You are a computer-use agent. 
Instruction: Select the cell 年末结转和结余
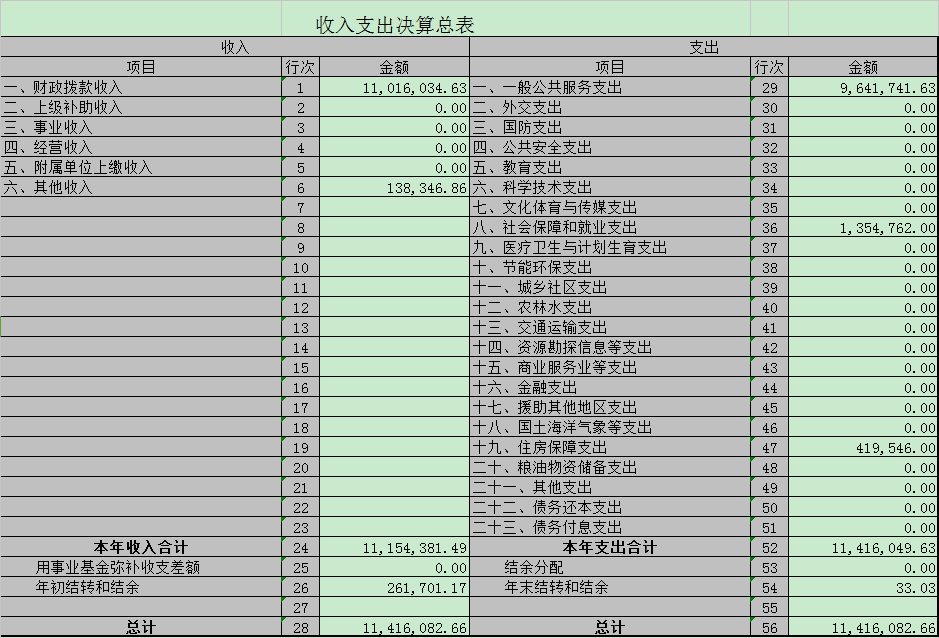coord(610,587)
